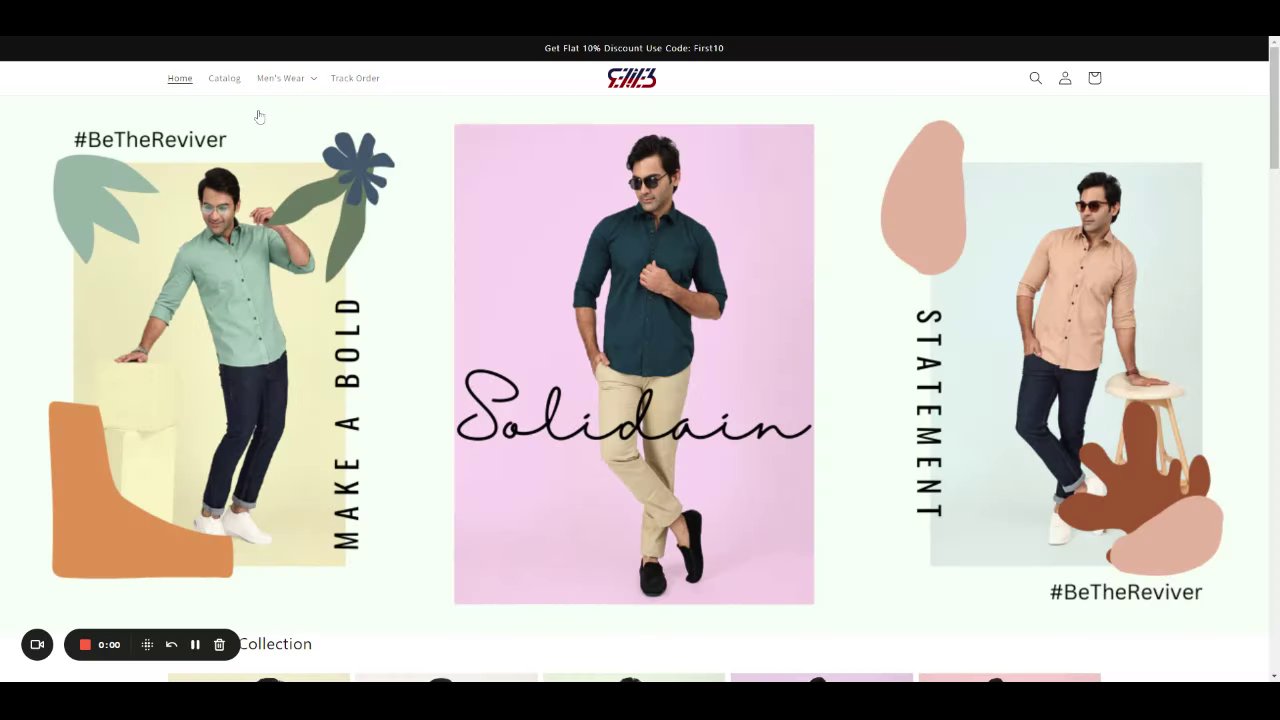Viewport: 1280px width, 720px height.
Task: Click the store logo in header
Action: click(x=632, y=78)
